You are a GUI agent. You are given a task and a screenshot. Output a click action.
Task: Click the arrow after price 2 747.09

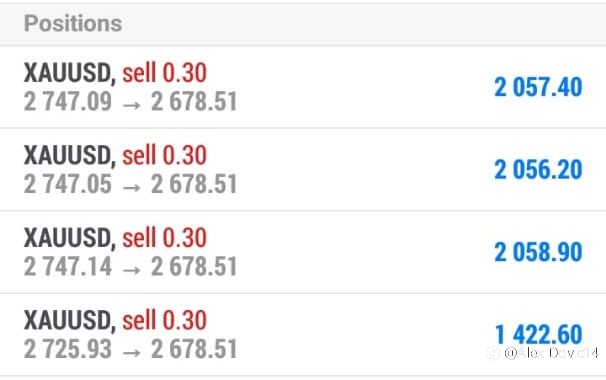[131, 105]
